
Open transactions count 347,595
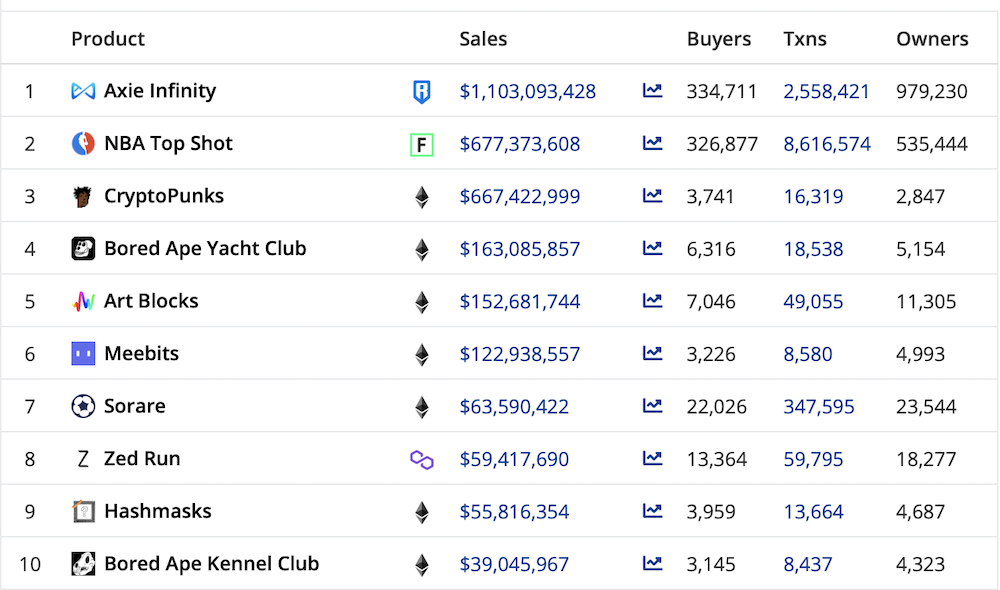click(819, 407)
